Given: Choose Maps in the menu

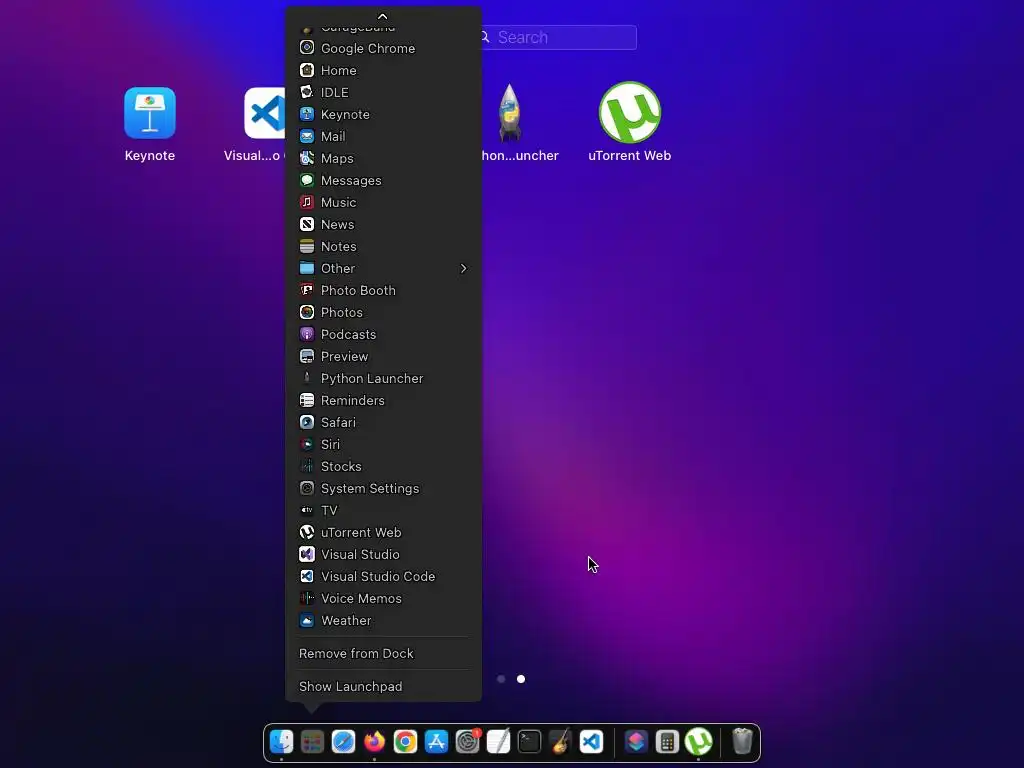Looking at the screenshot, I should 383,159.
